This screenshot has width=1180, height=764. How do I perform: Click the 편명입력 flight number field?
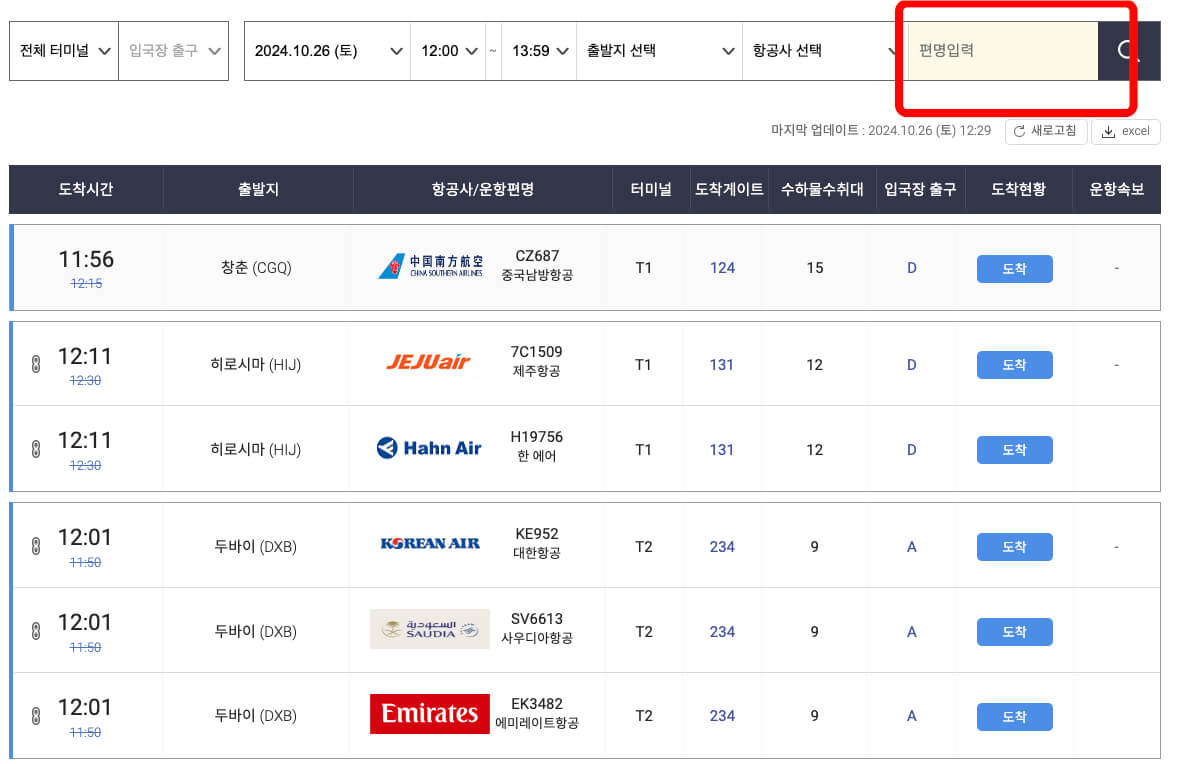1003,51
